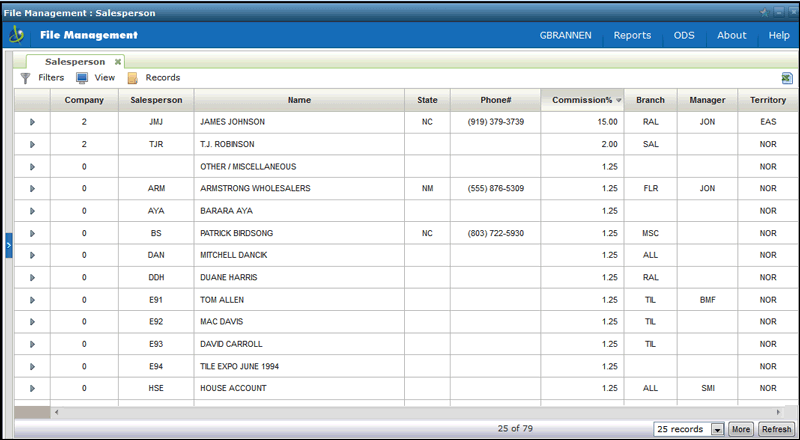
Task: Click the Filters funnel icon
Action: coord(25,78)
